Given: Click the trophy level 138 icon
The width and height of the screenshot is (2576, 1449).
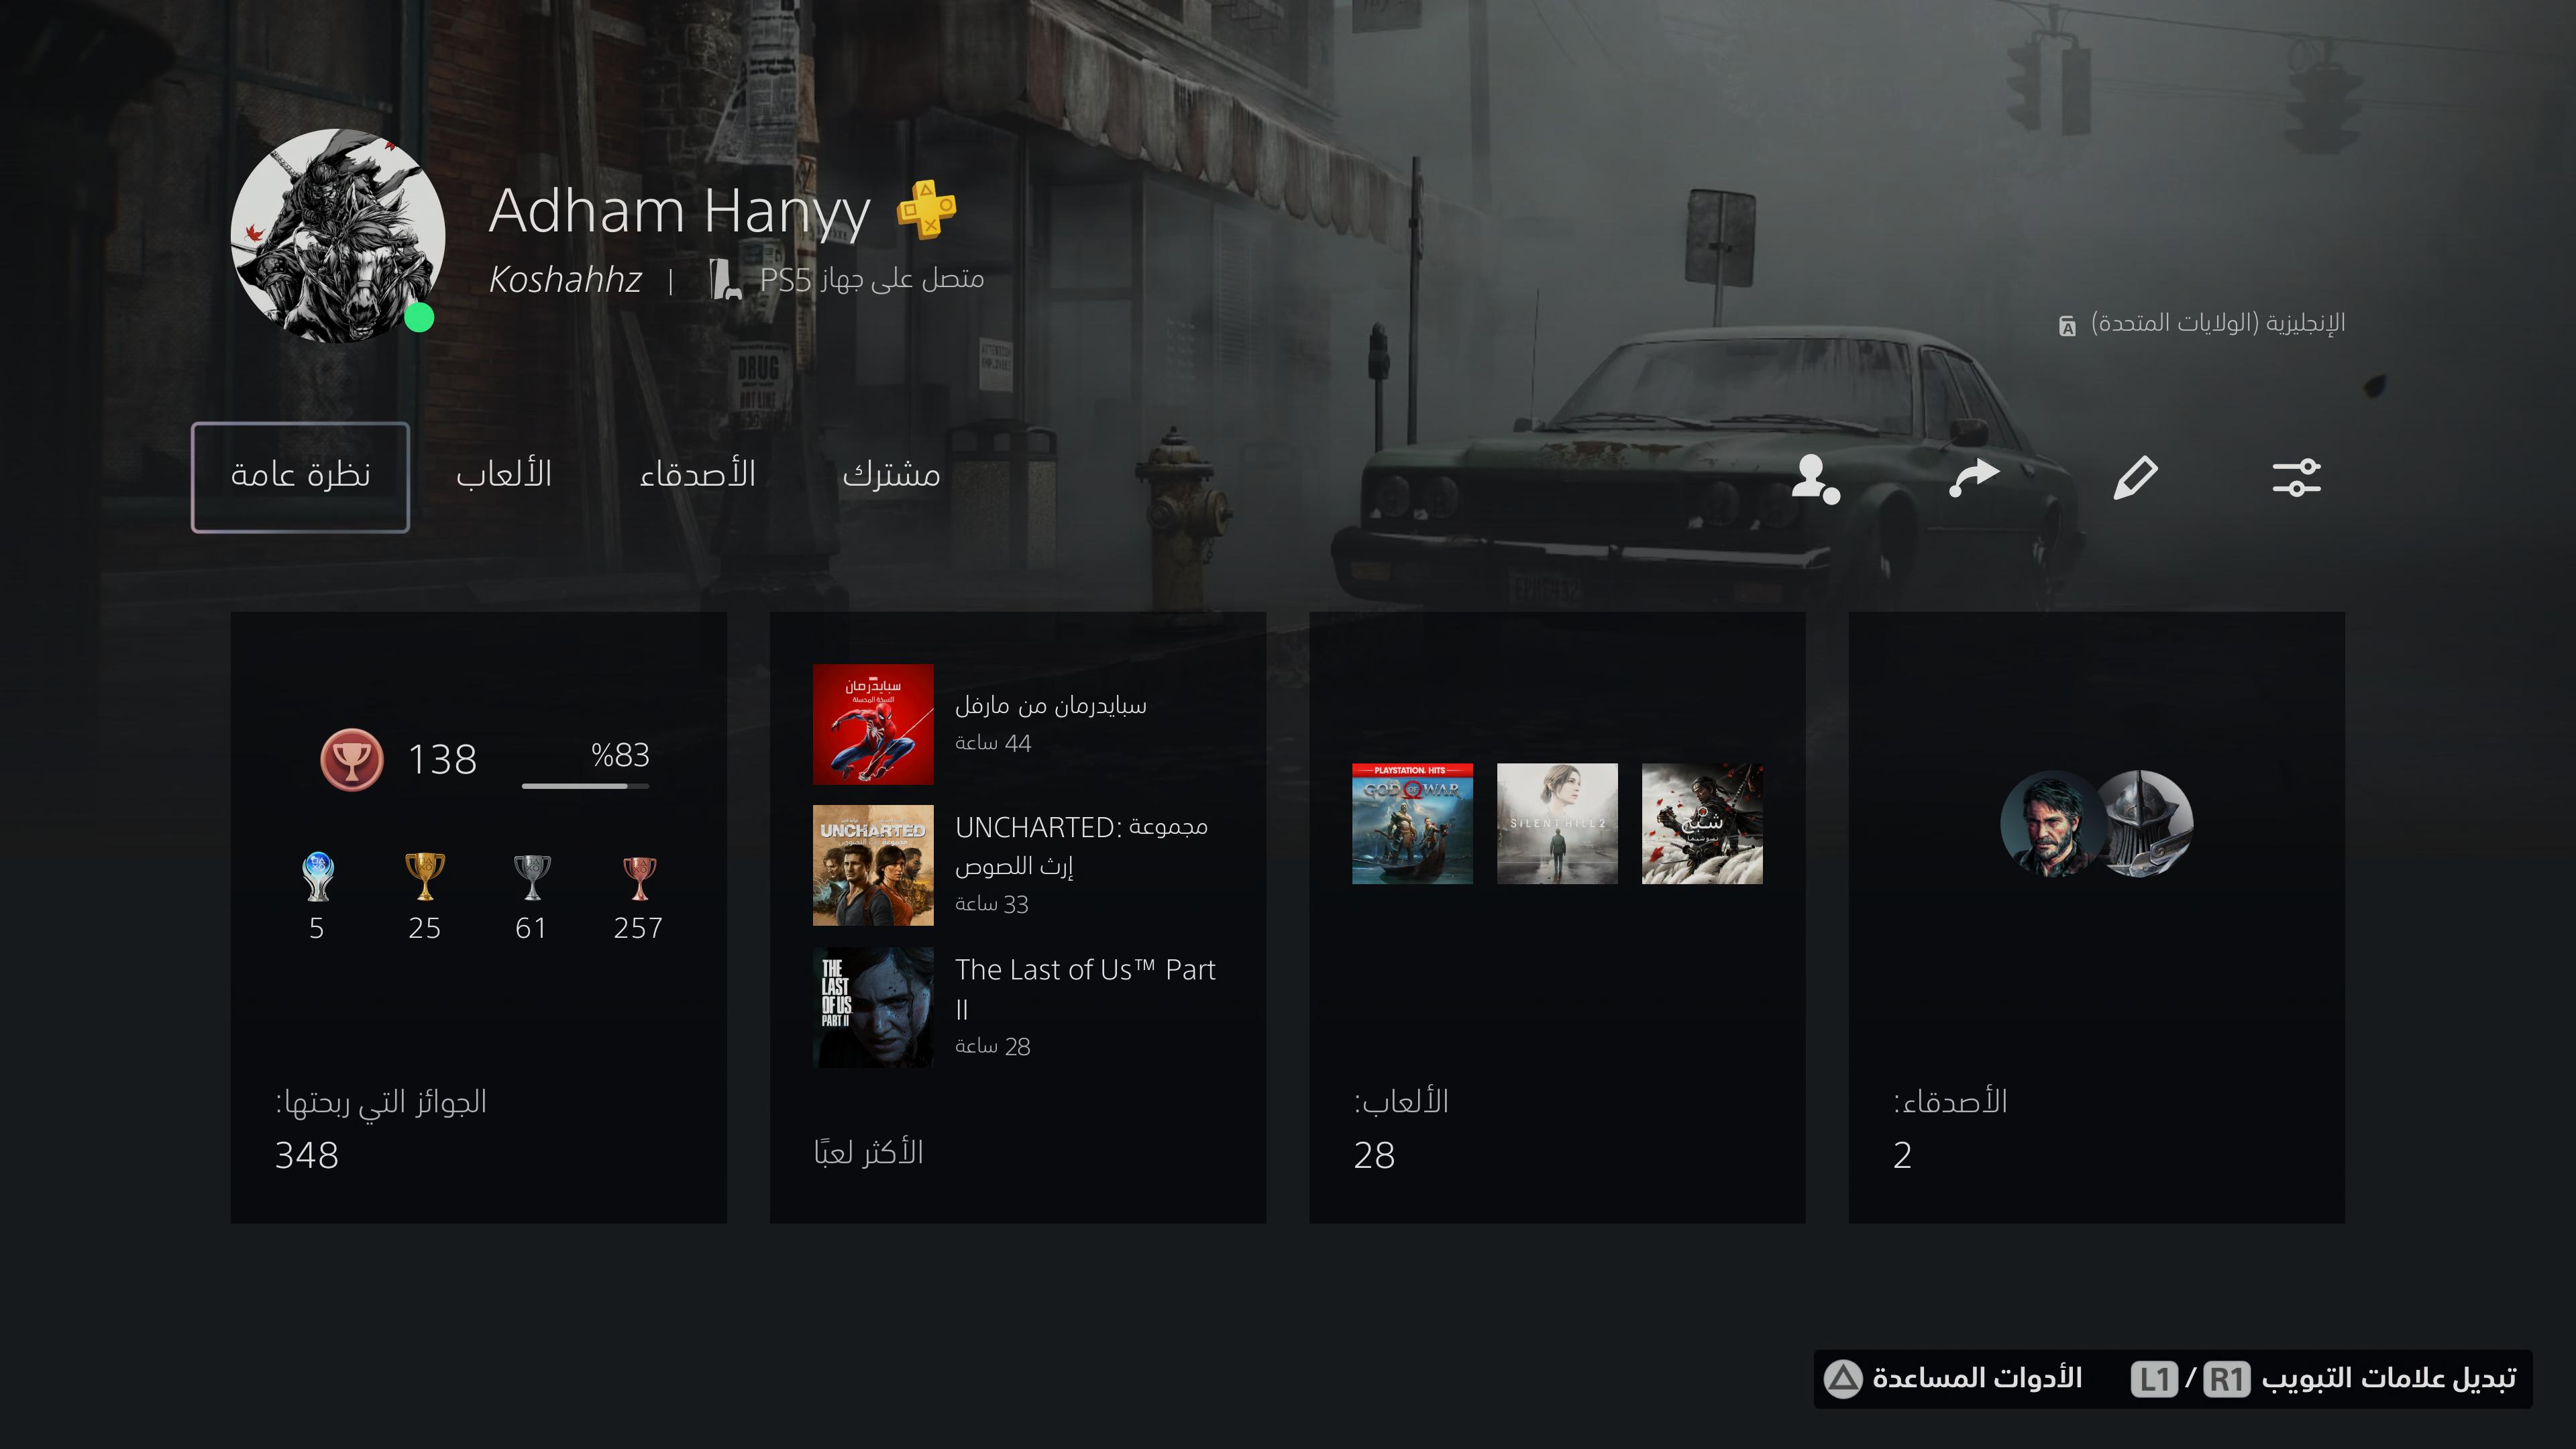Looking at the screenshot, I should coord(352,760).
